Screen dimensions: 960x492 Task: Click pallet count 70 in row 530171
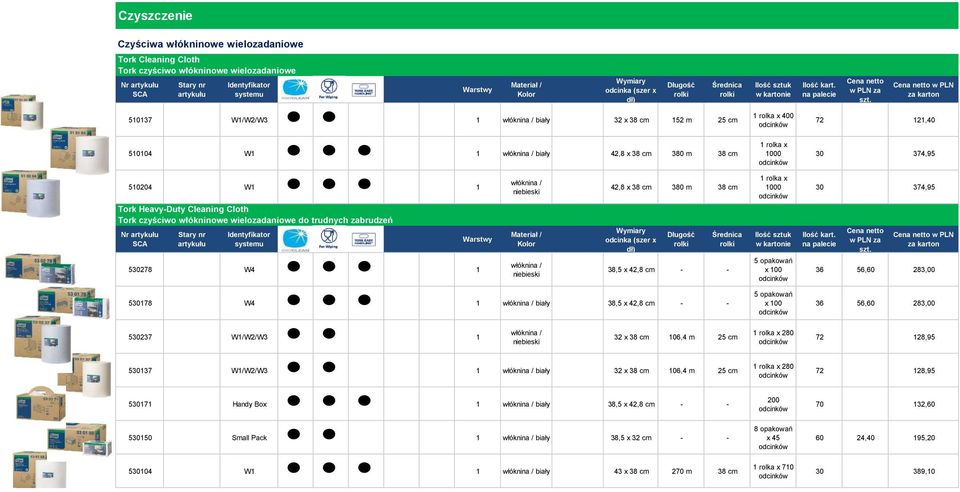click(x=819, y=404)
